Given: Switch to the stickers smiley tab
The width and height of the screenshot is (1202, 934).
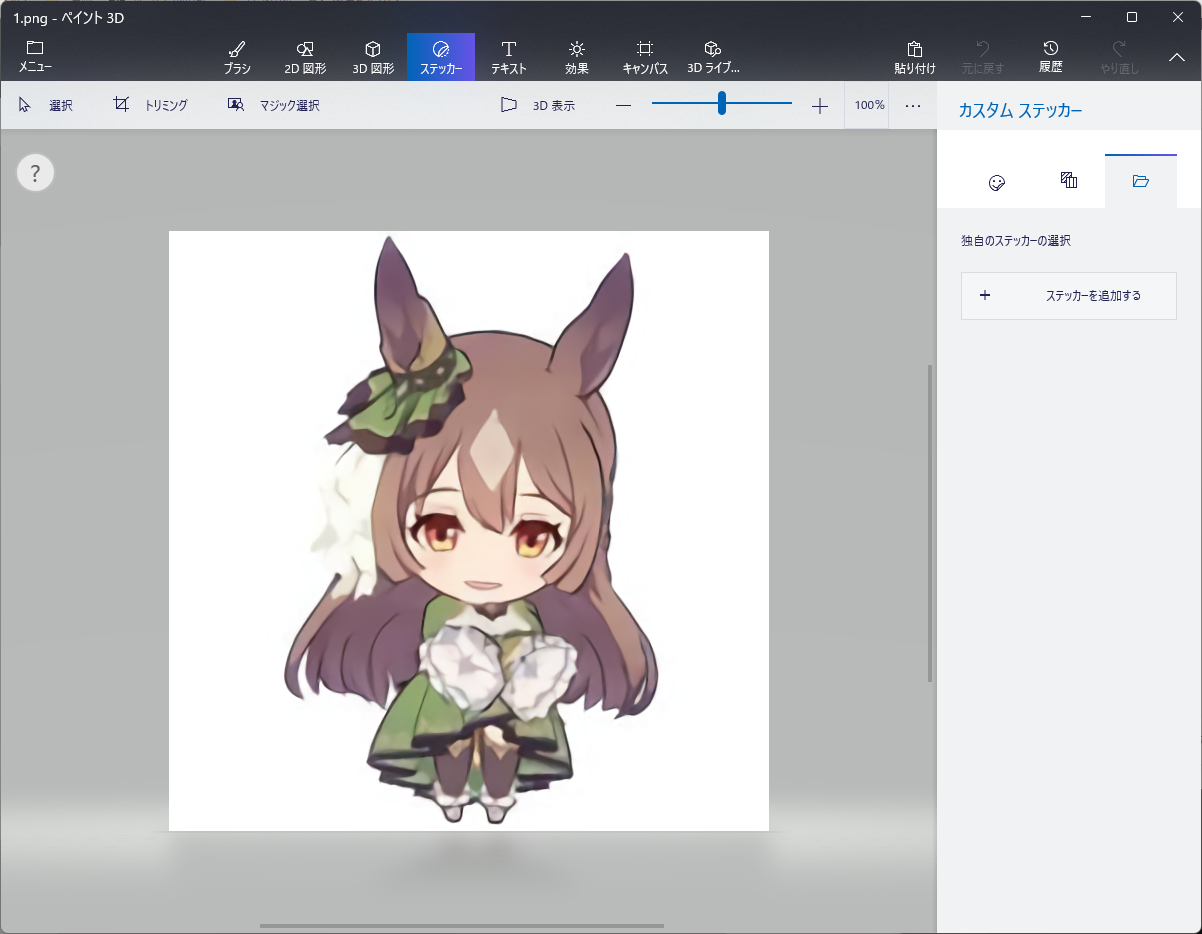Looking at the screenshot, I should 996,182.
